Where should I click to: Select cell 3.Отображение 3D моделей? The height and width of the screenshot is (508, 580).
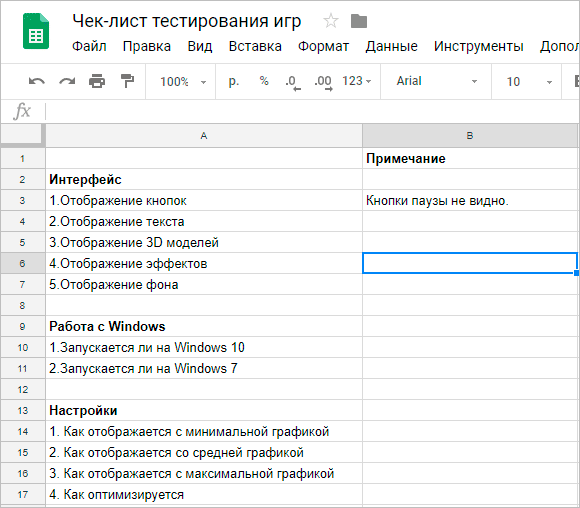coord(204,243)
